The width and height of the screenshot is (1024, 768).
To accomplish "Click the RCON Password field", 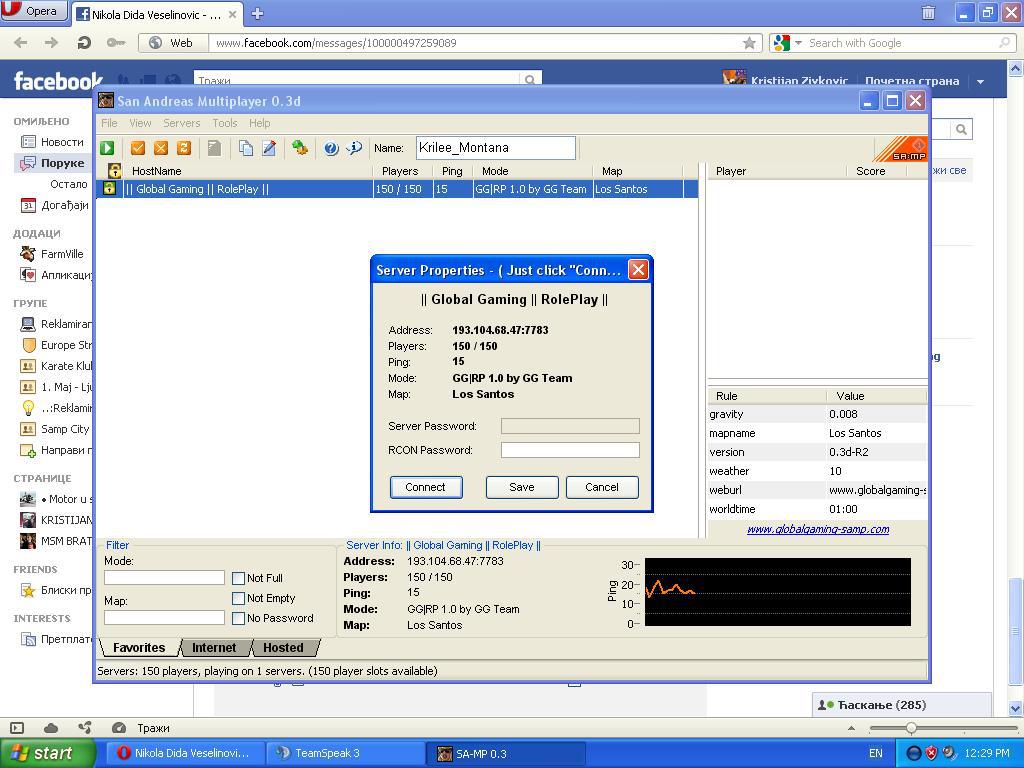I will coord(570,450).
